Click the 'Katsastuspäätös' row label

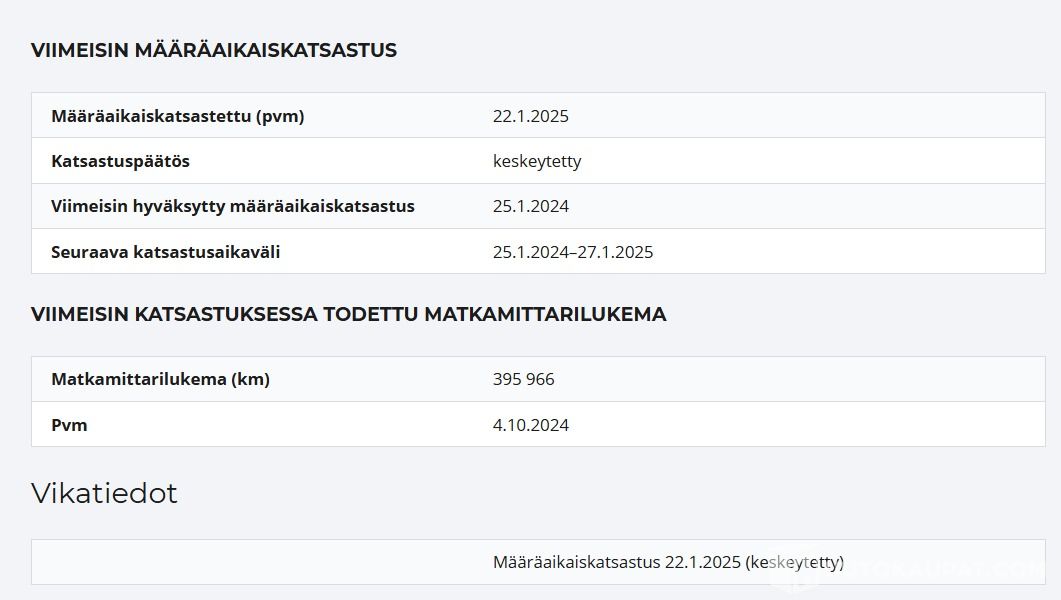120,161
